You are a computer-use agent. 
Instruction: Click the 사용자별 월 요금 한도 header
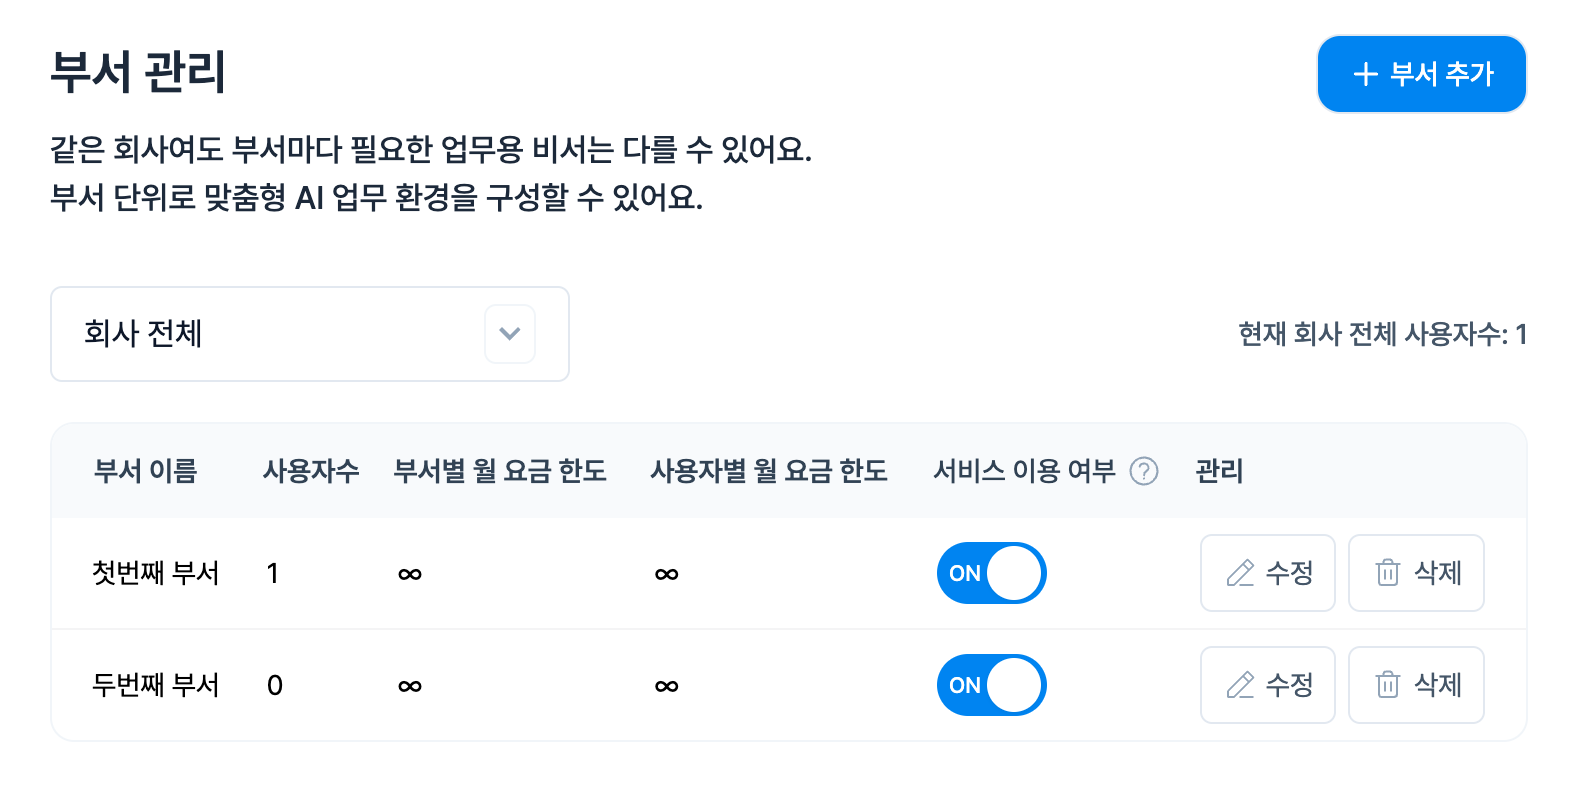(x=769, y=471)
